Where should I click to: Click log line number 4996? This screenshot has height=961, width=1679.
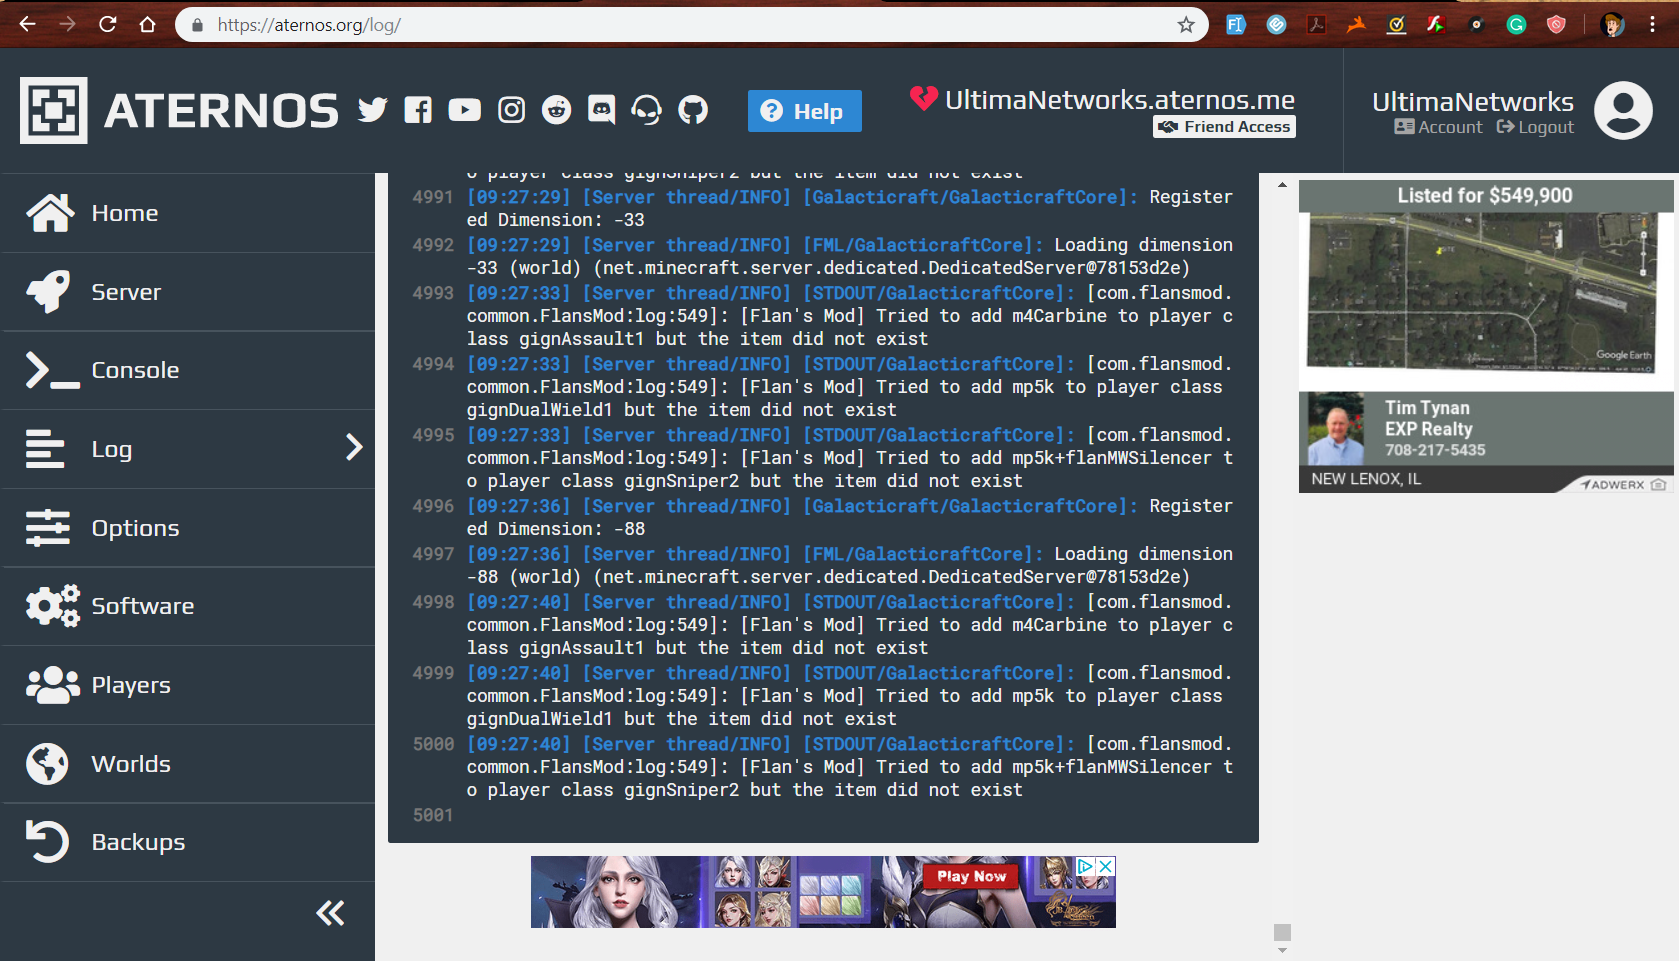tap(433, 506)
